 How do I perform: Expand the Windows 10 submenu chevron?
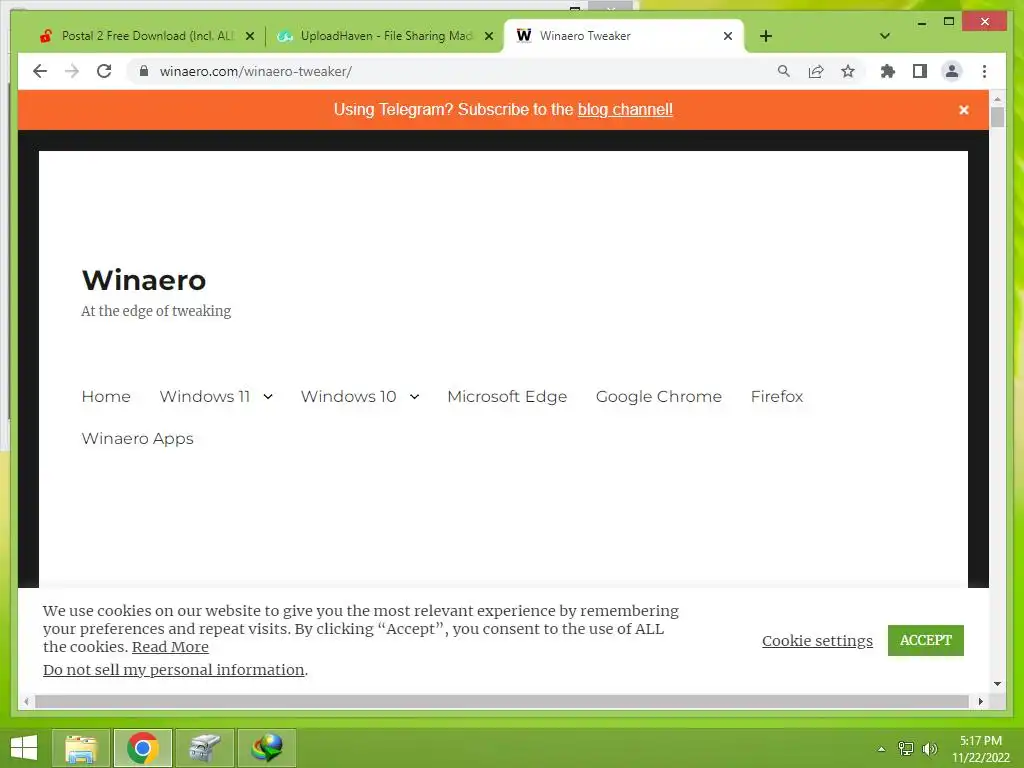coord(414,396)
